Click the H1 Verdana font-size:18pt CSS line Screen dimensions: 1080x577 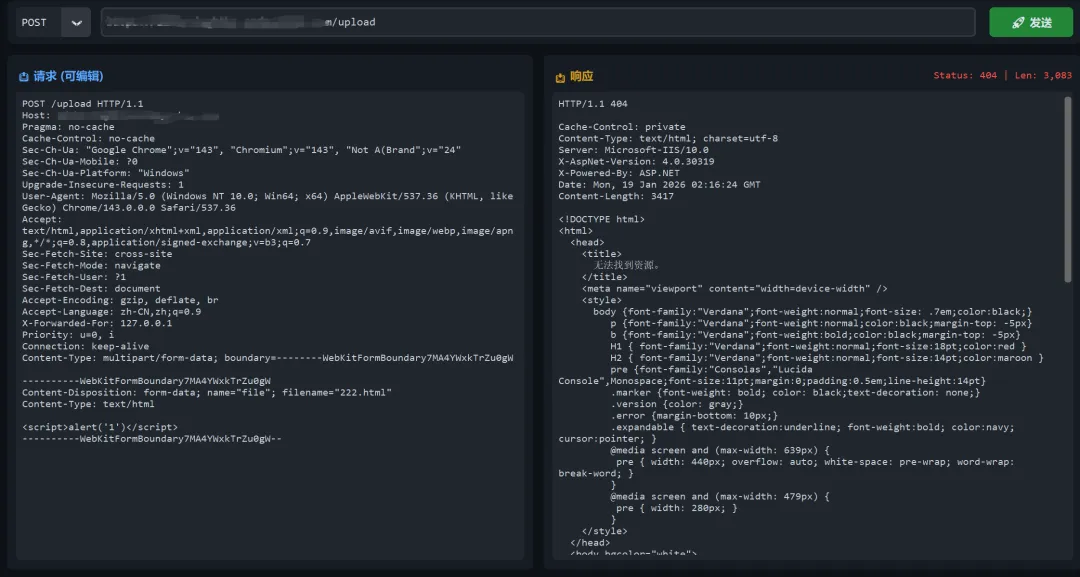[818, 346]
